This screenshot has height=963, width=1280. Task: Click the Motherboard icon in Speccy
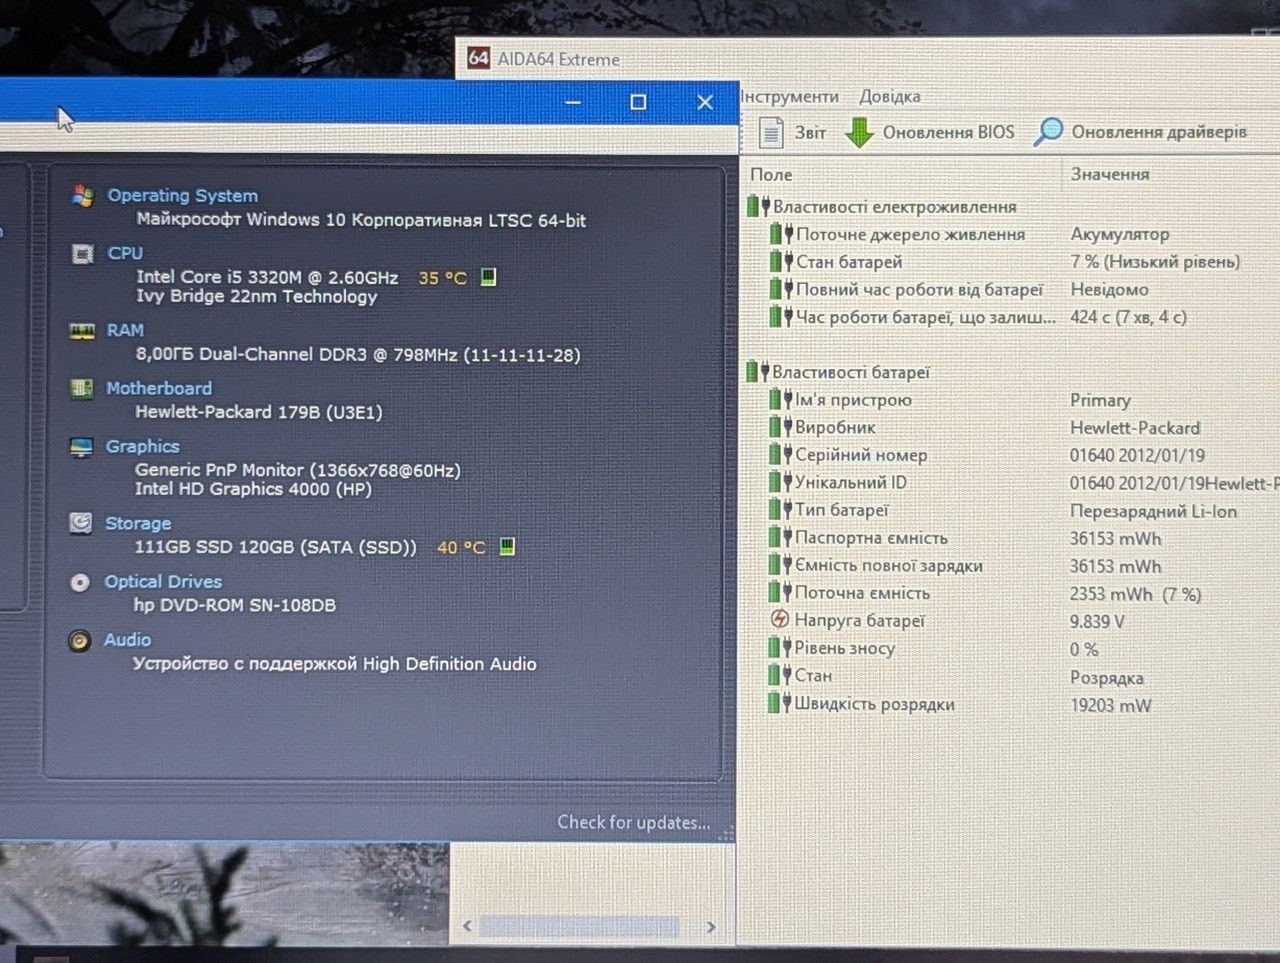click(x=82, y=389)
